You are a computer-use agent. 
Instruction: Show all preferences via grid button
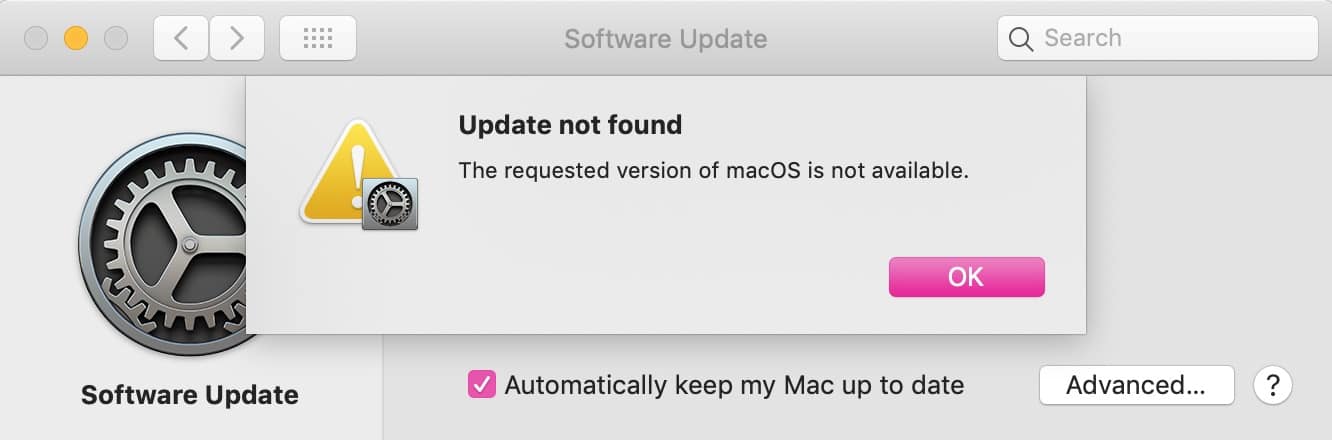[318, 39]
